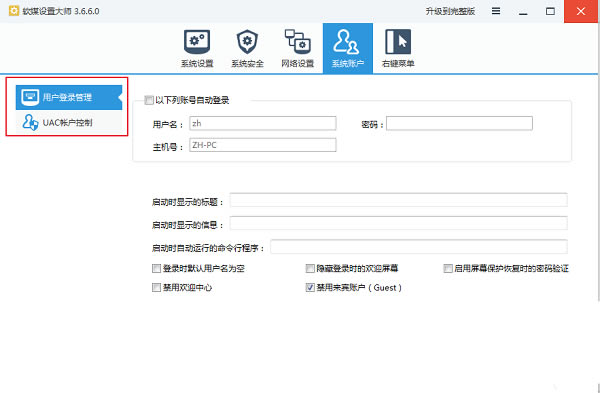Click the 密码 input field
The width and height of the screenshot is (600, 393).
point(459,123)
